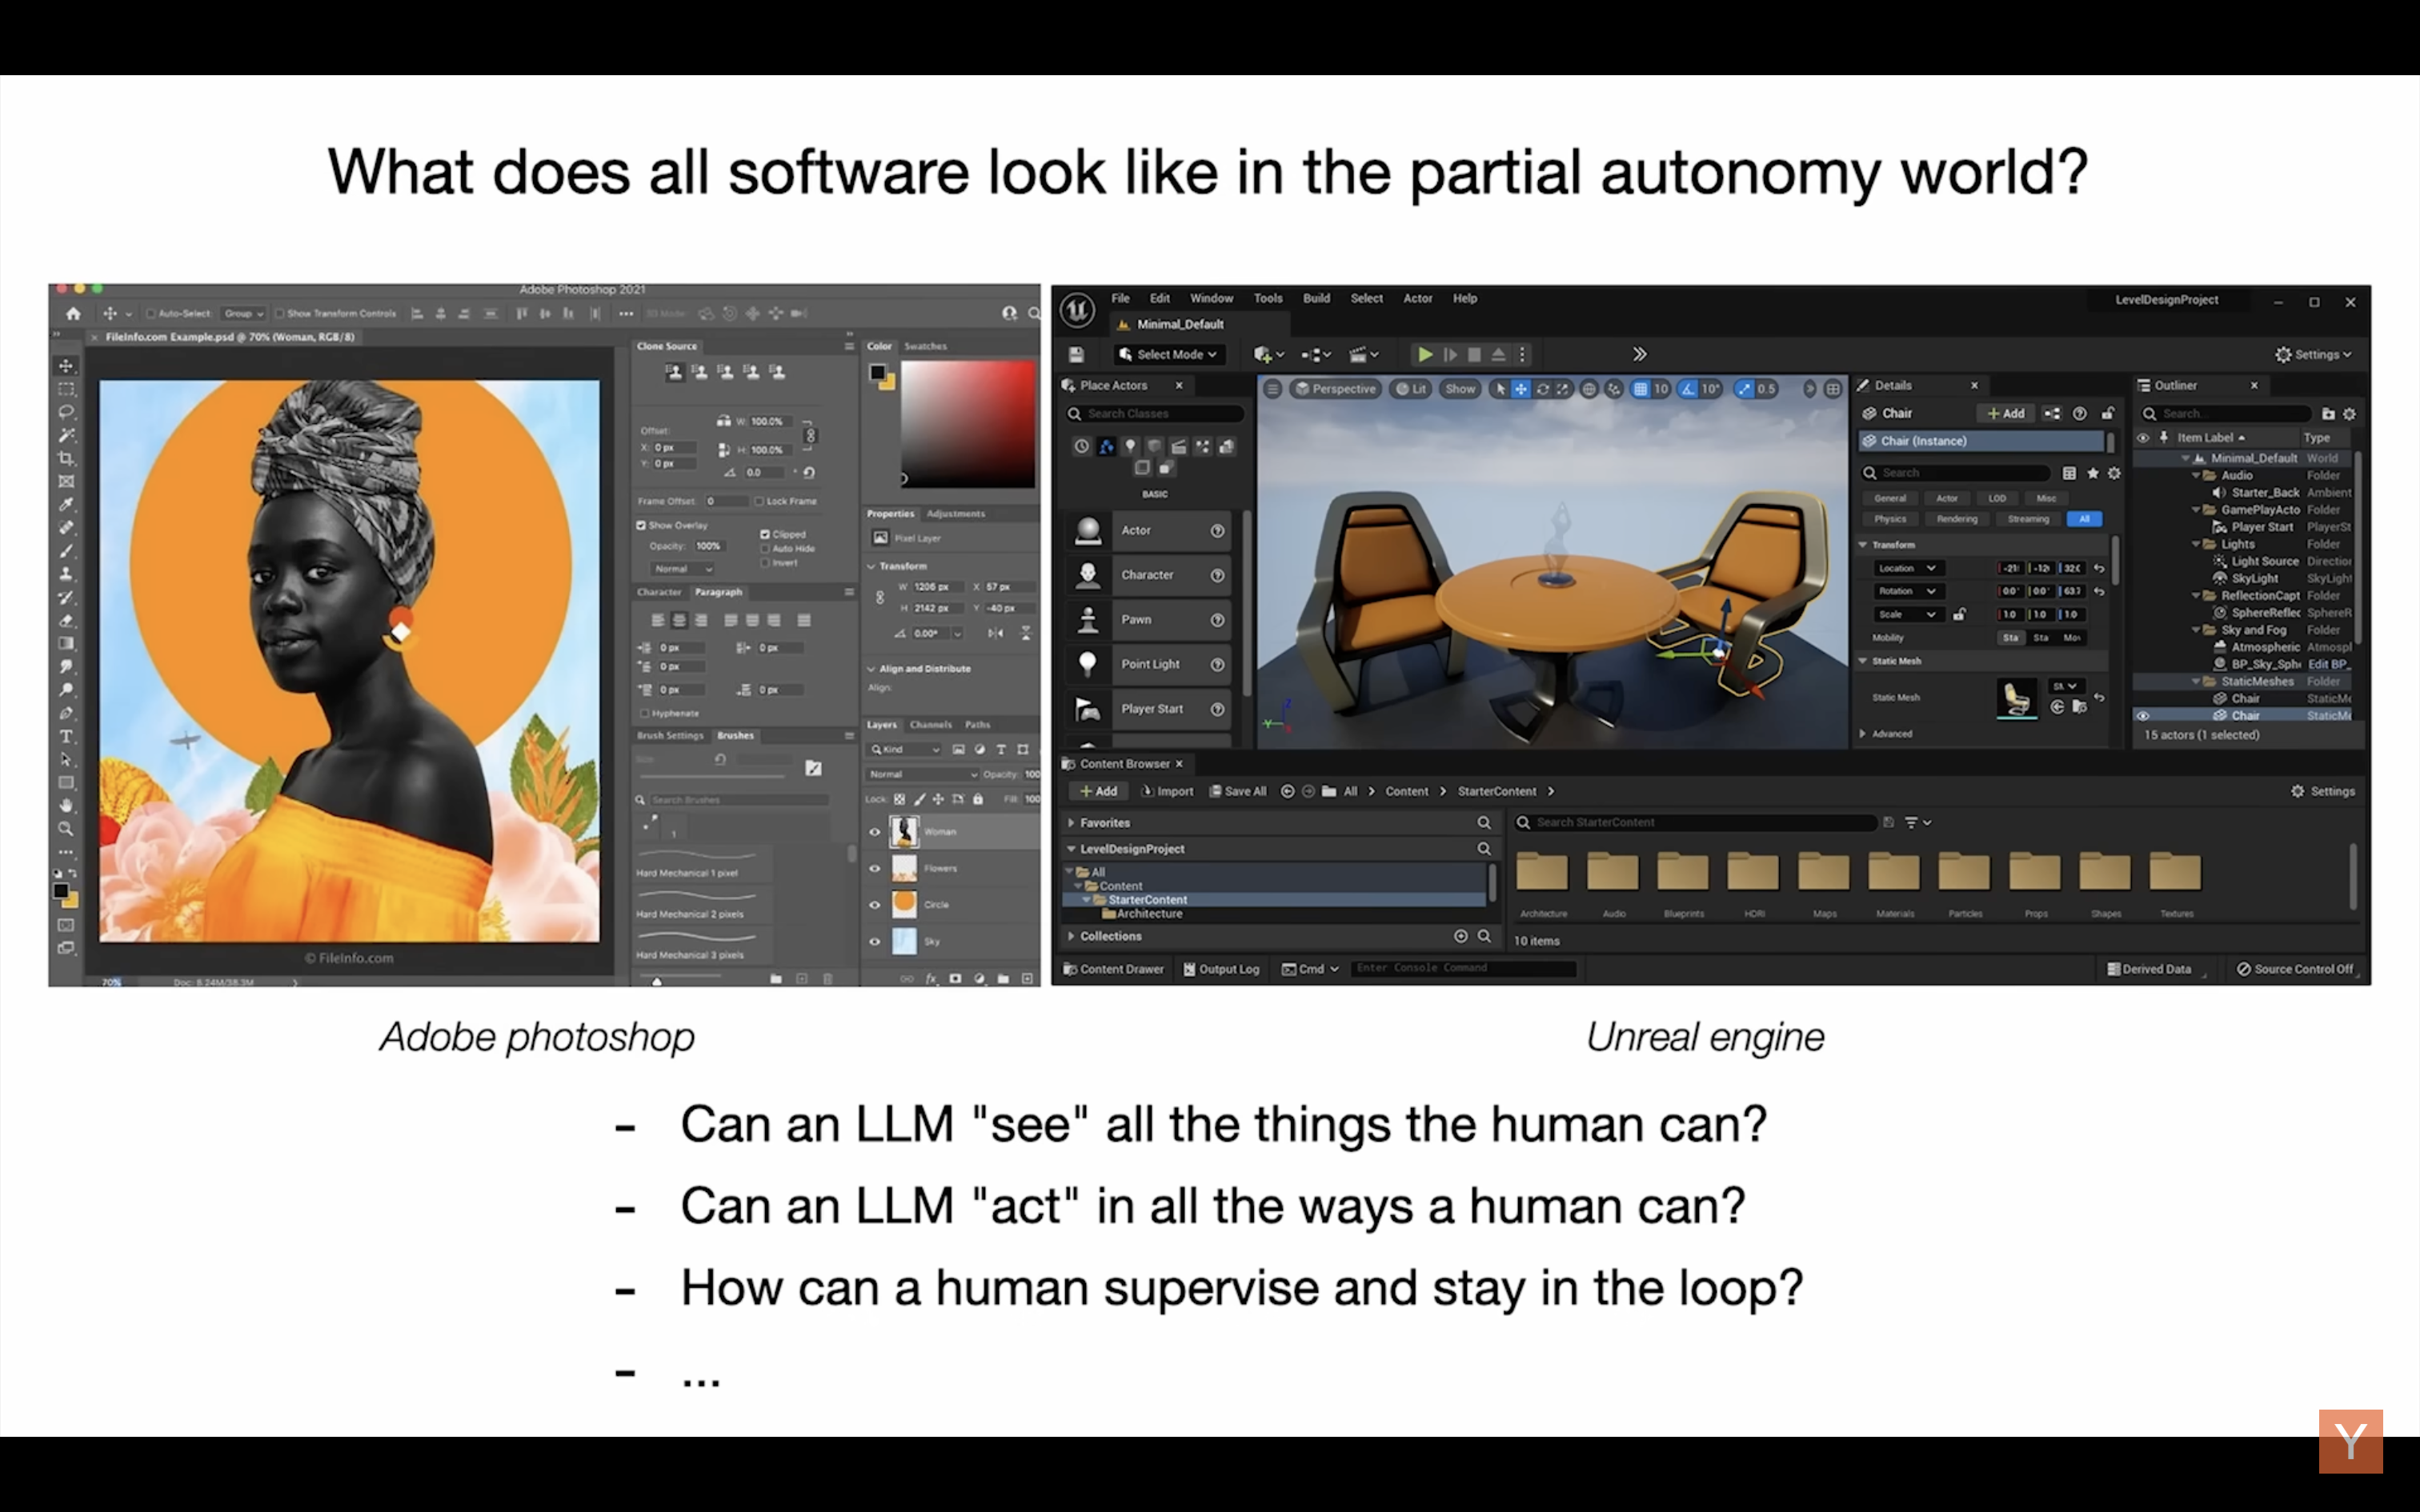This screenshot has width=2420, height=1512.
Task: Select the Eraser tool in Photoshop
Action: click(66, 620)
